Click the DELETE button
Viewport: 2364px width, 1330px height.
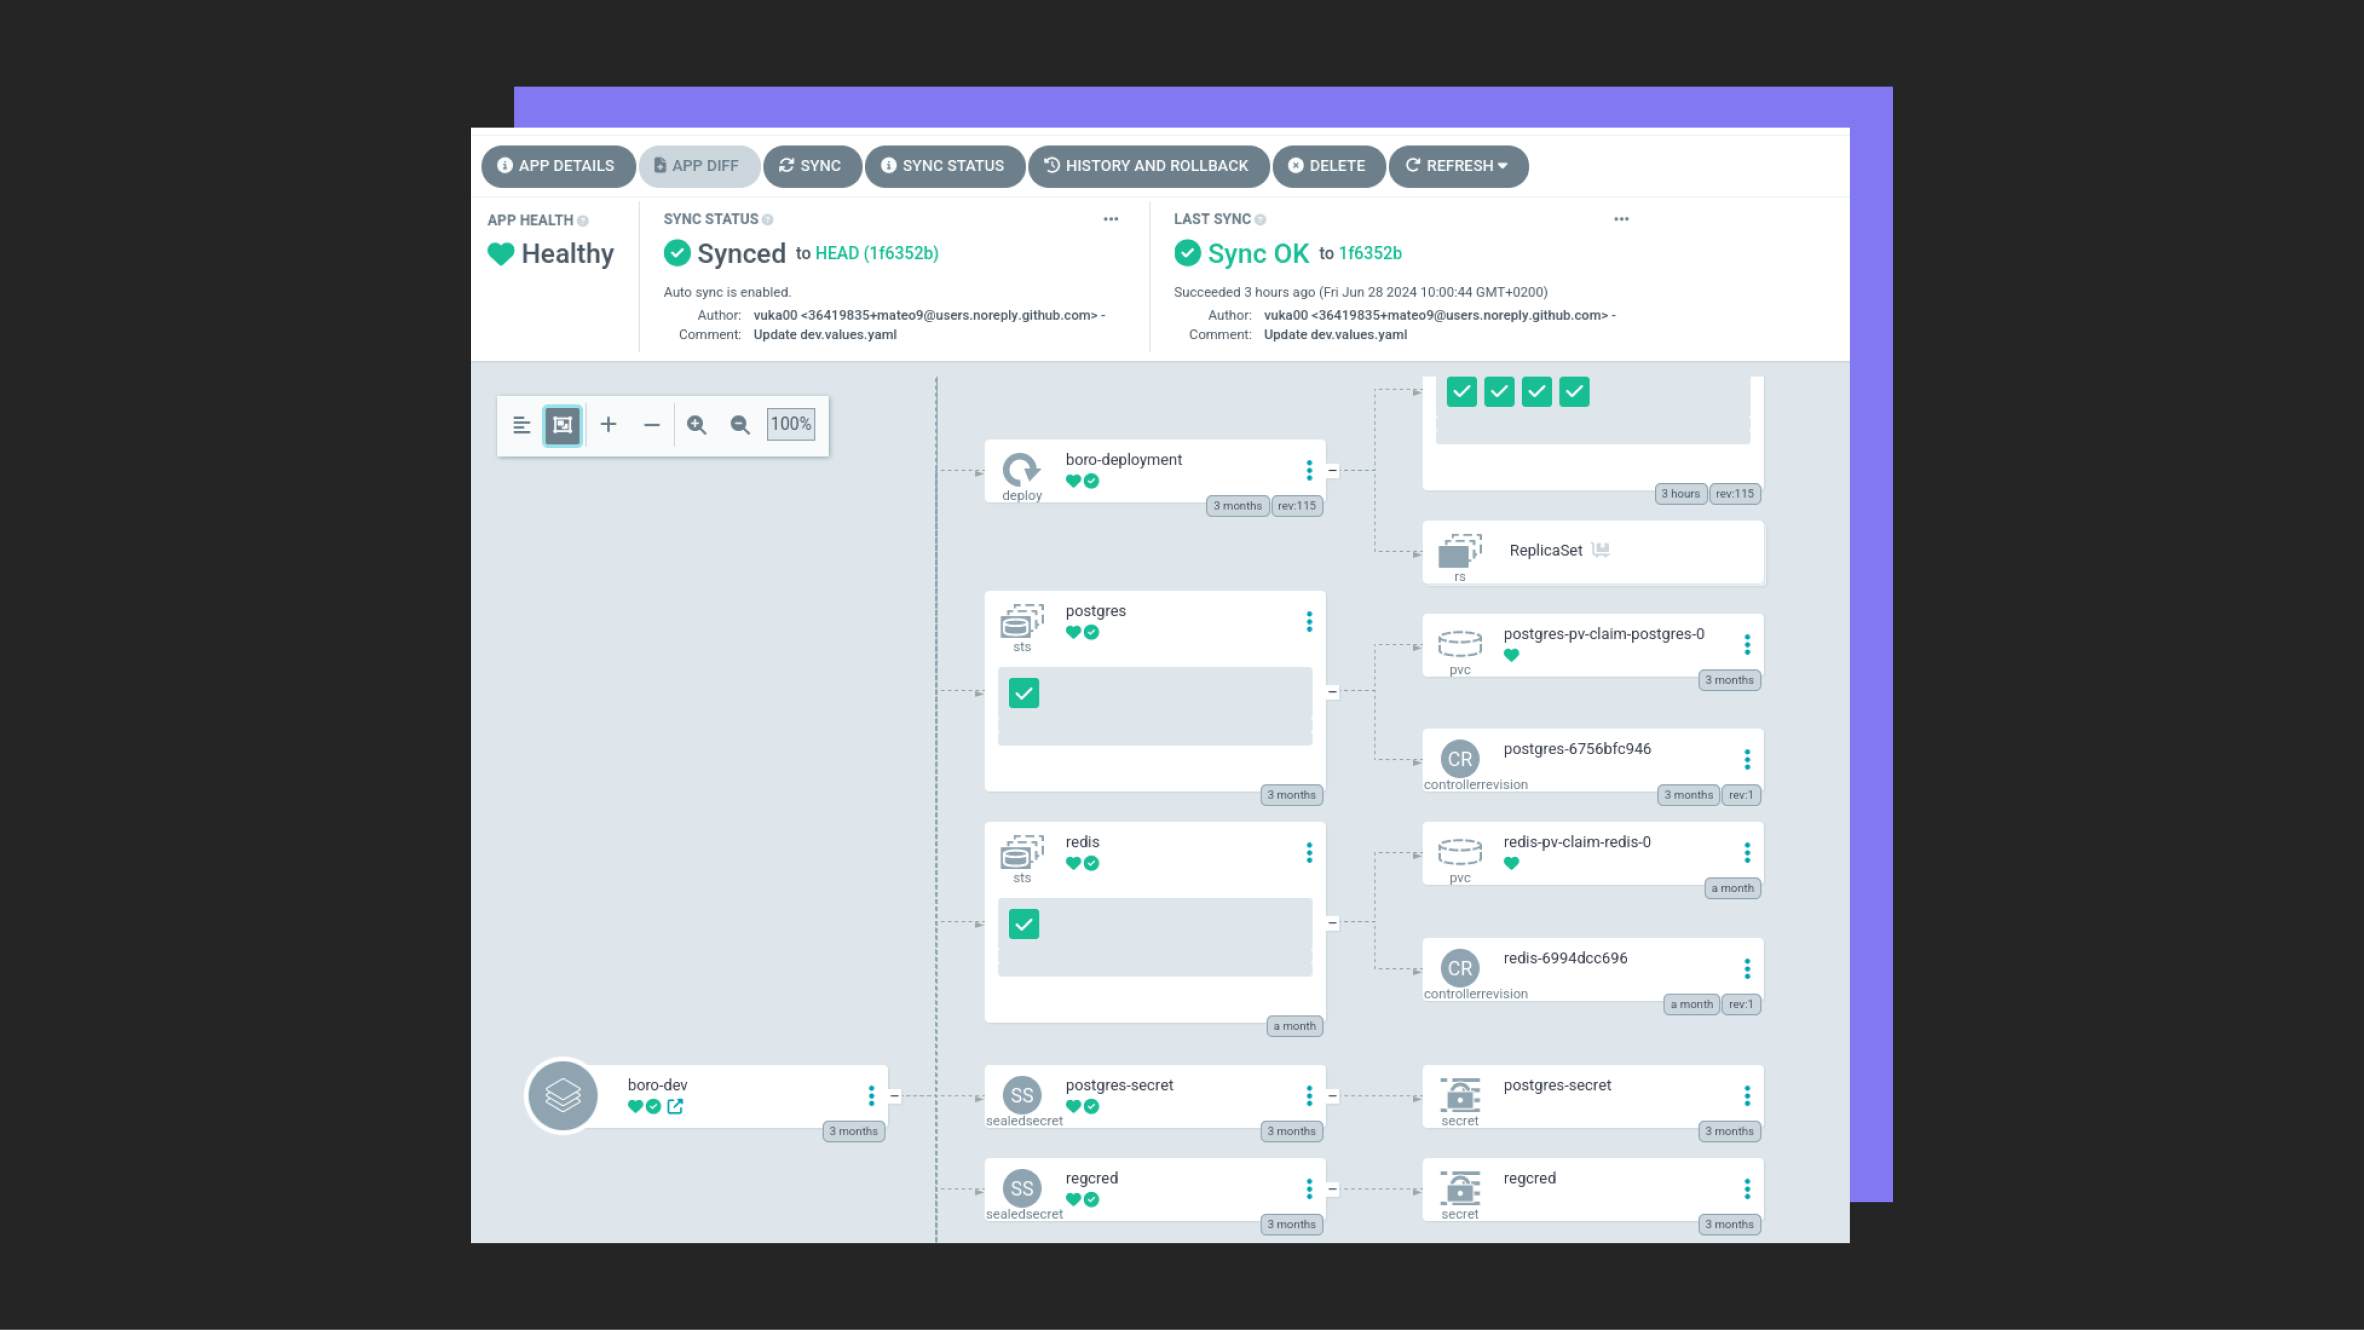(1327, 166)
